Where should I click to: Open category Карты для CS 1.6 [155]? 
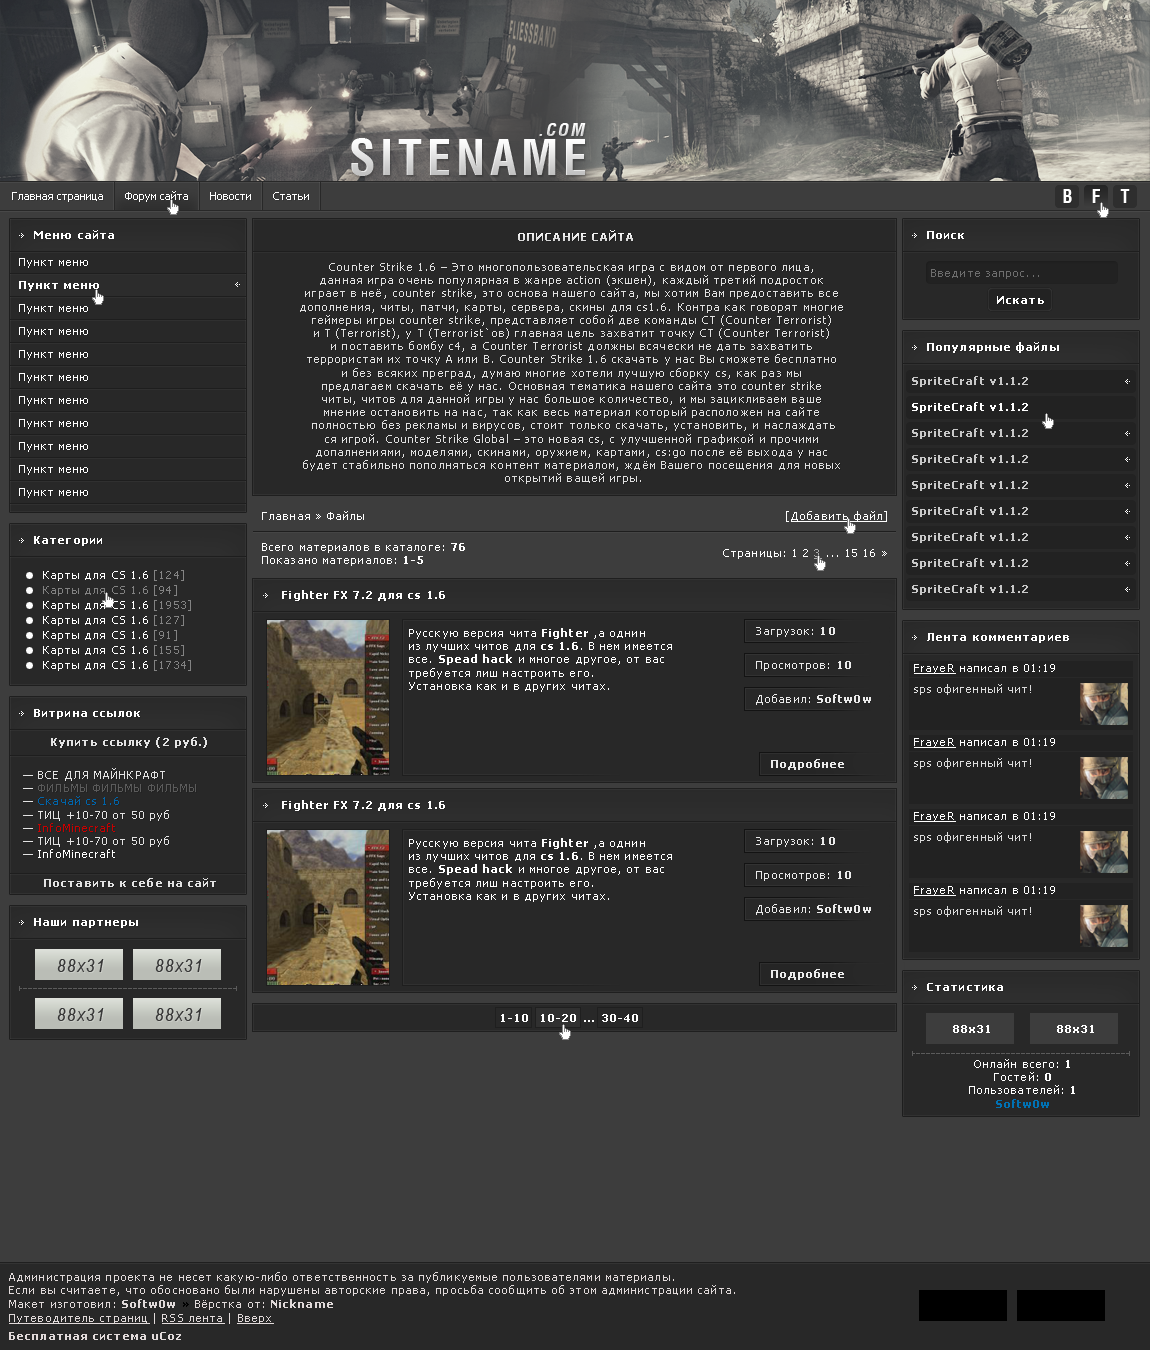tap(113, 650)
